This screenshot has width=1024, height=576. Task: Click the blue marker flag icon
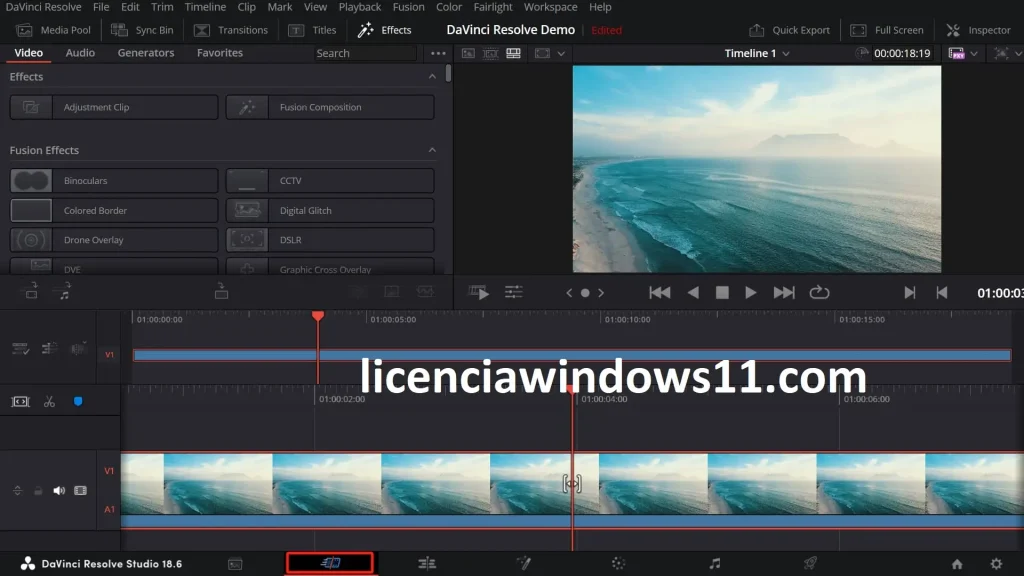[78, 402]
